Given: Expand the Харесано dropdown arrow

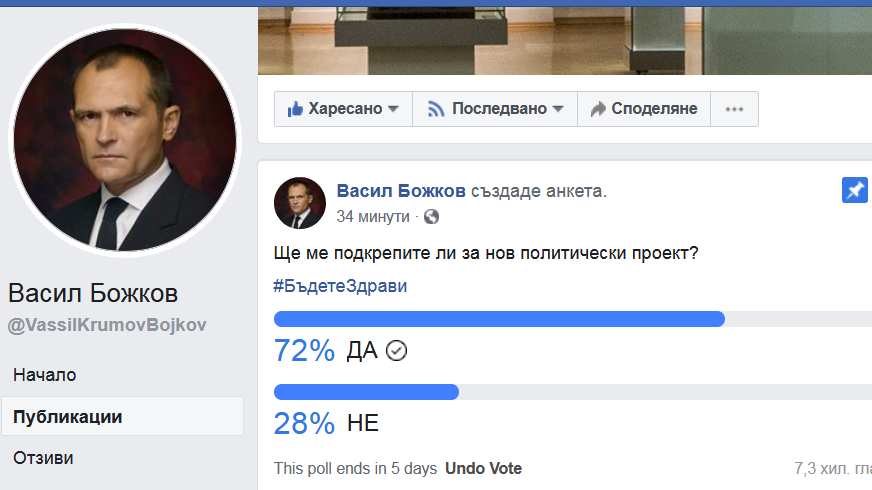Looking at the screenshot, I should 394,109.
